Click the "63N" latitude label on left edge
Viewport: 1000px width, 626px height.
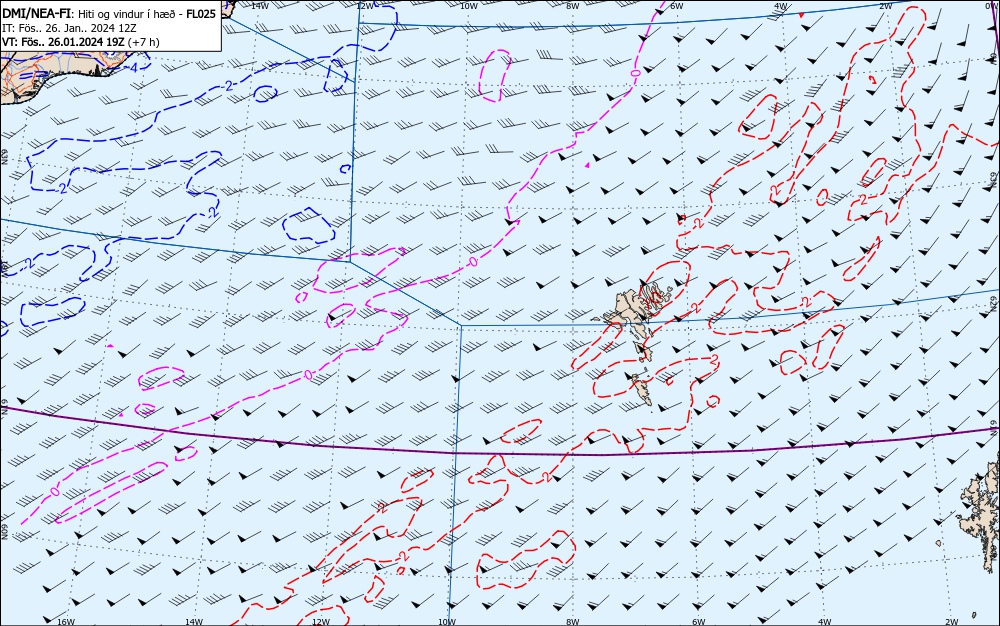click(x=4, y=157)
